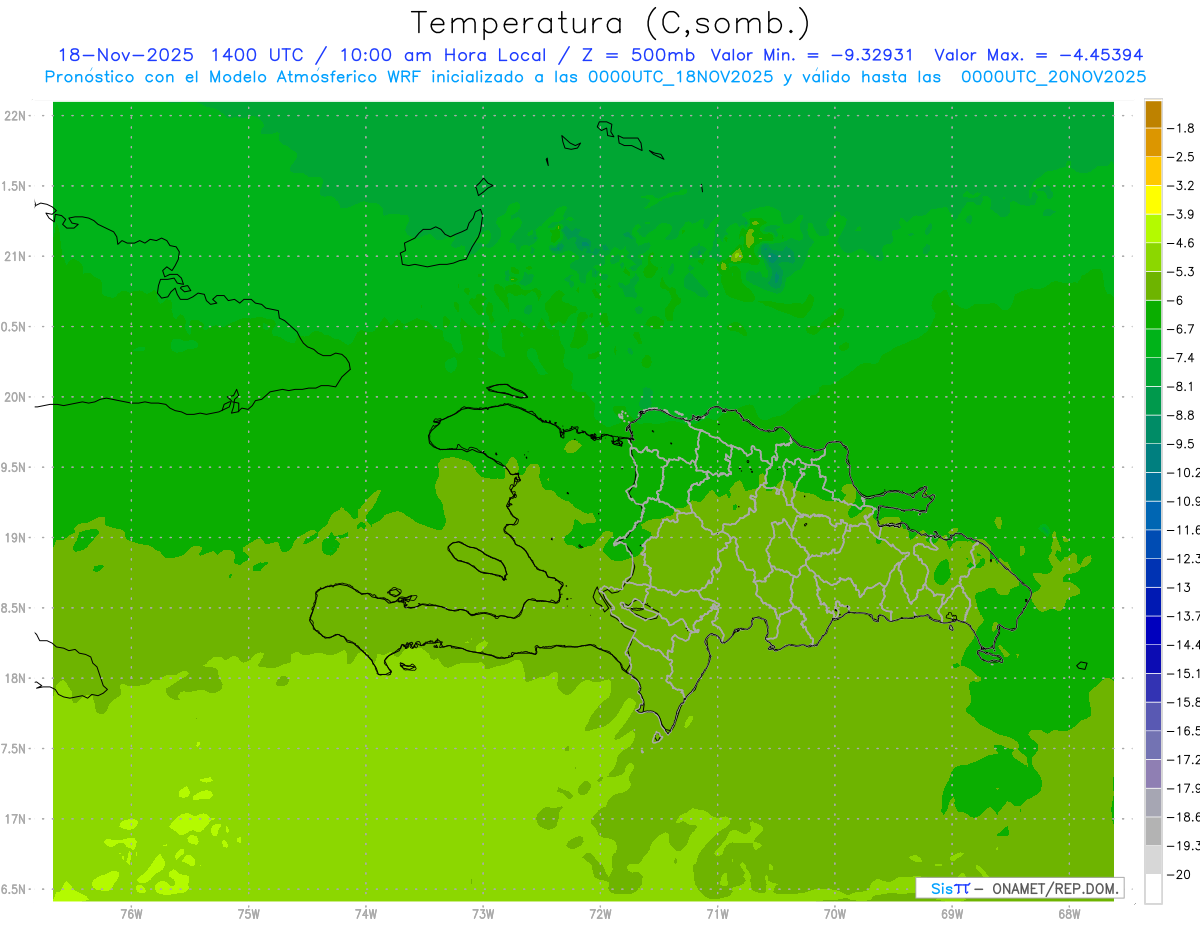Click the '-6.7' colorbar value
The width and height of the screenshot is (1200, 927).
[x=1181, y=329]
